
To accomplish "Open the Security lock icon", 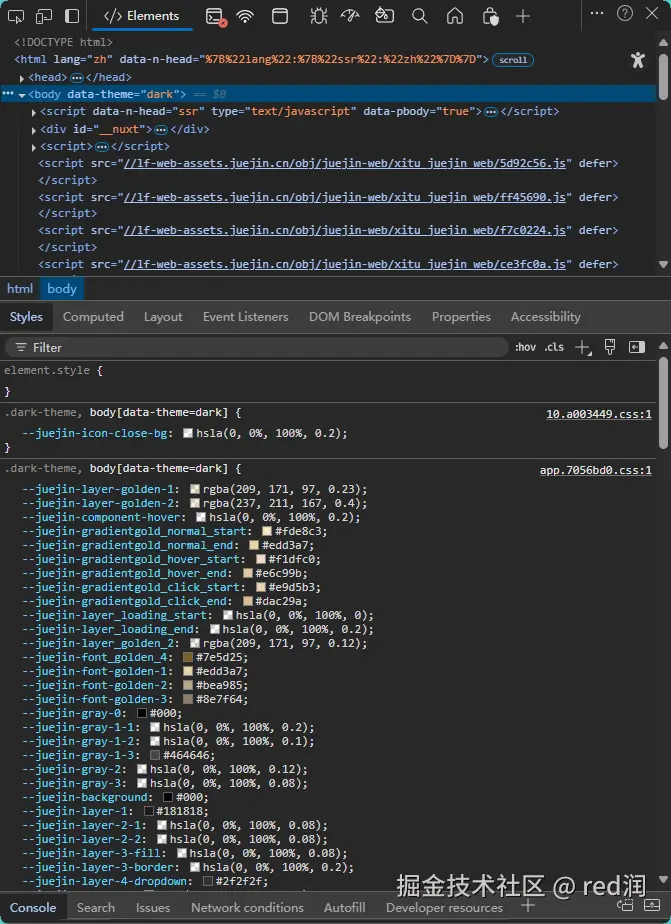I will click(490, 16).
